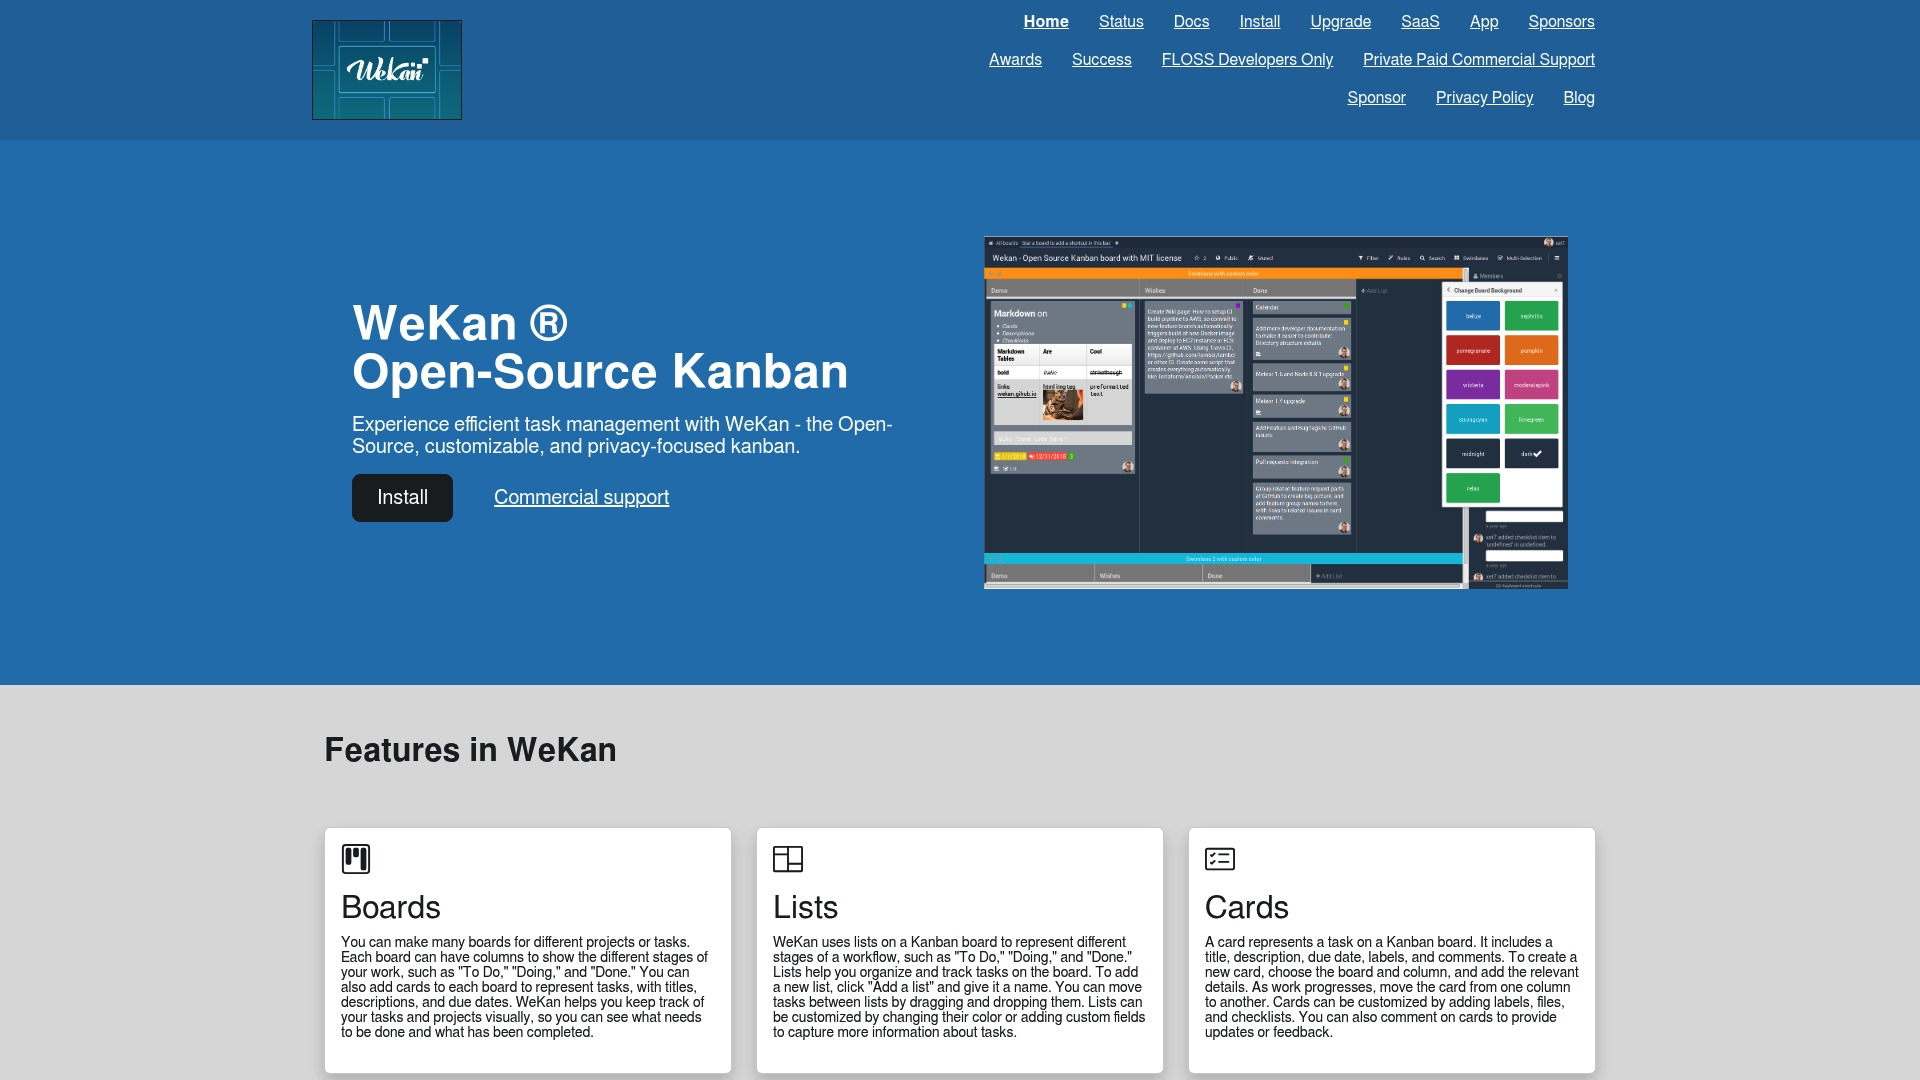The height and width of the screenshot is (1080, 1920).
Task: Open the Blog link
Action: (x=1579, y=98)
